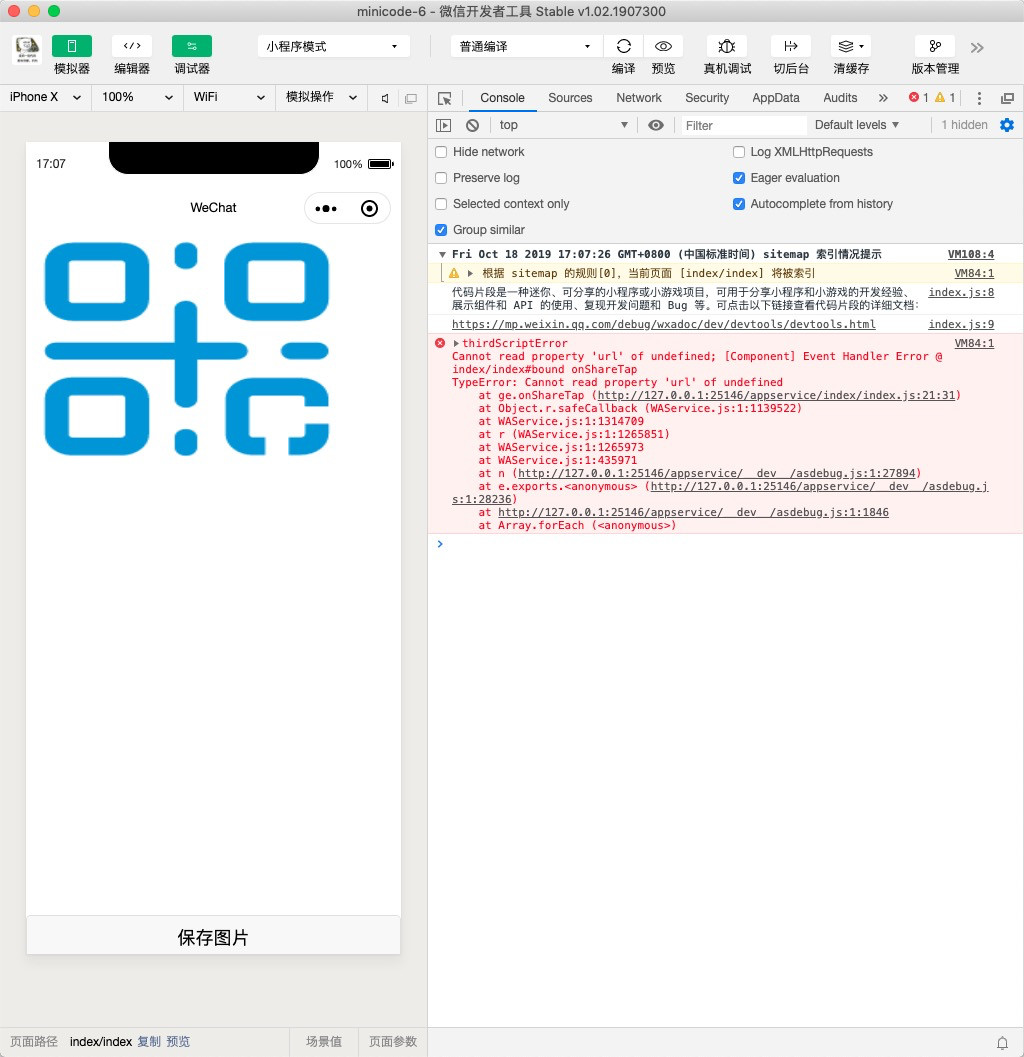The height and width of the screenshot is (1057, 1024).
Task: Expand the thirdScriptError entry
Action: 456,344
